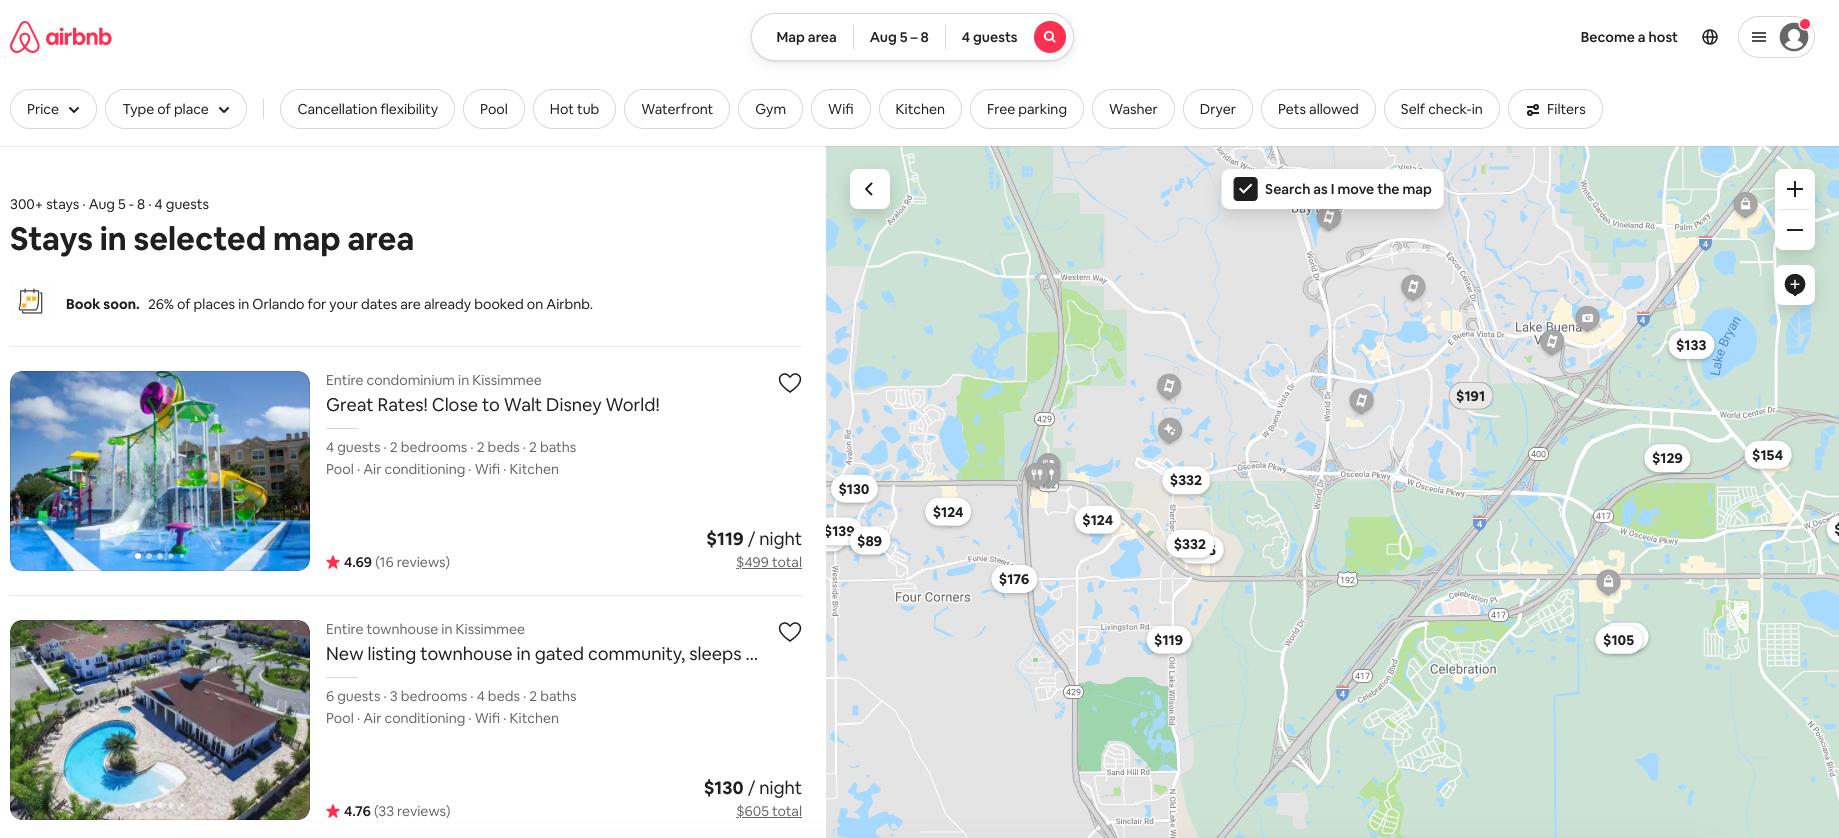Expand the Price dropdown
Screen dimensions: 1839x838
click(53, 109)
